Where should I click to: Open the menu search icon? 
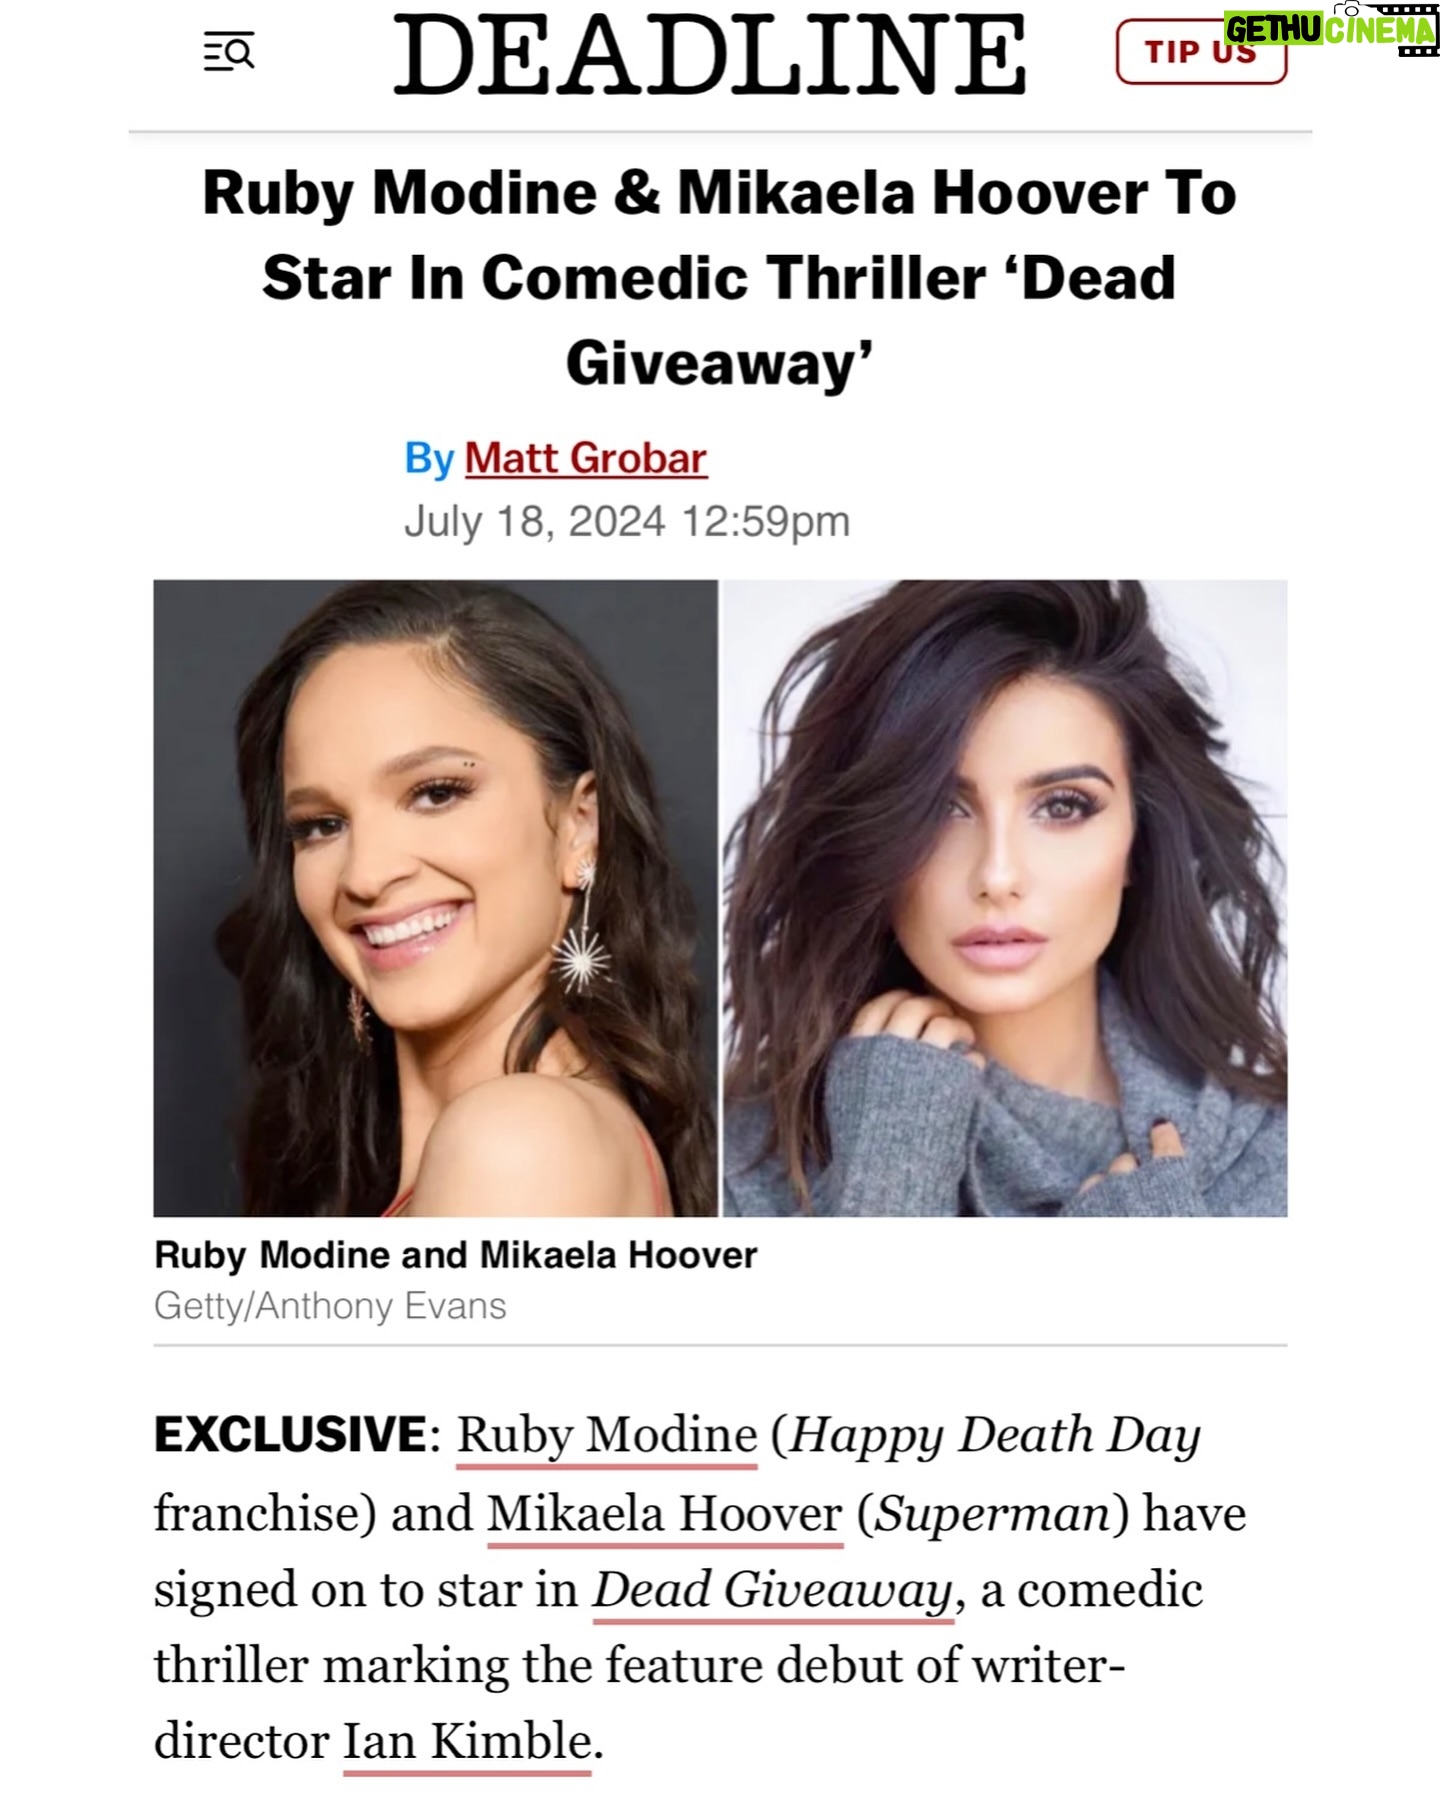(229, 52)
